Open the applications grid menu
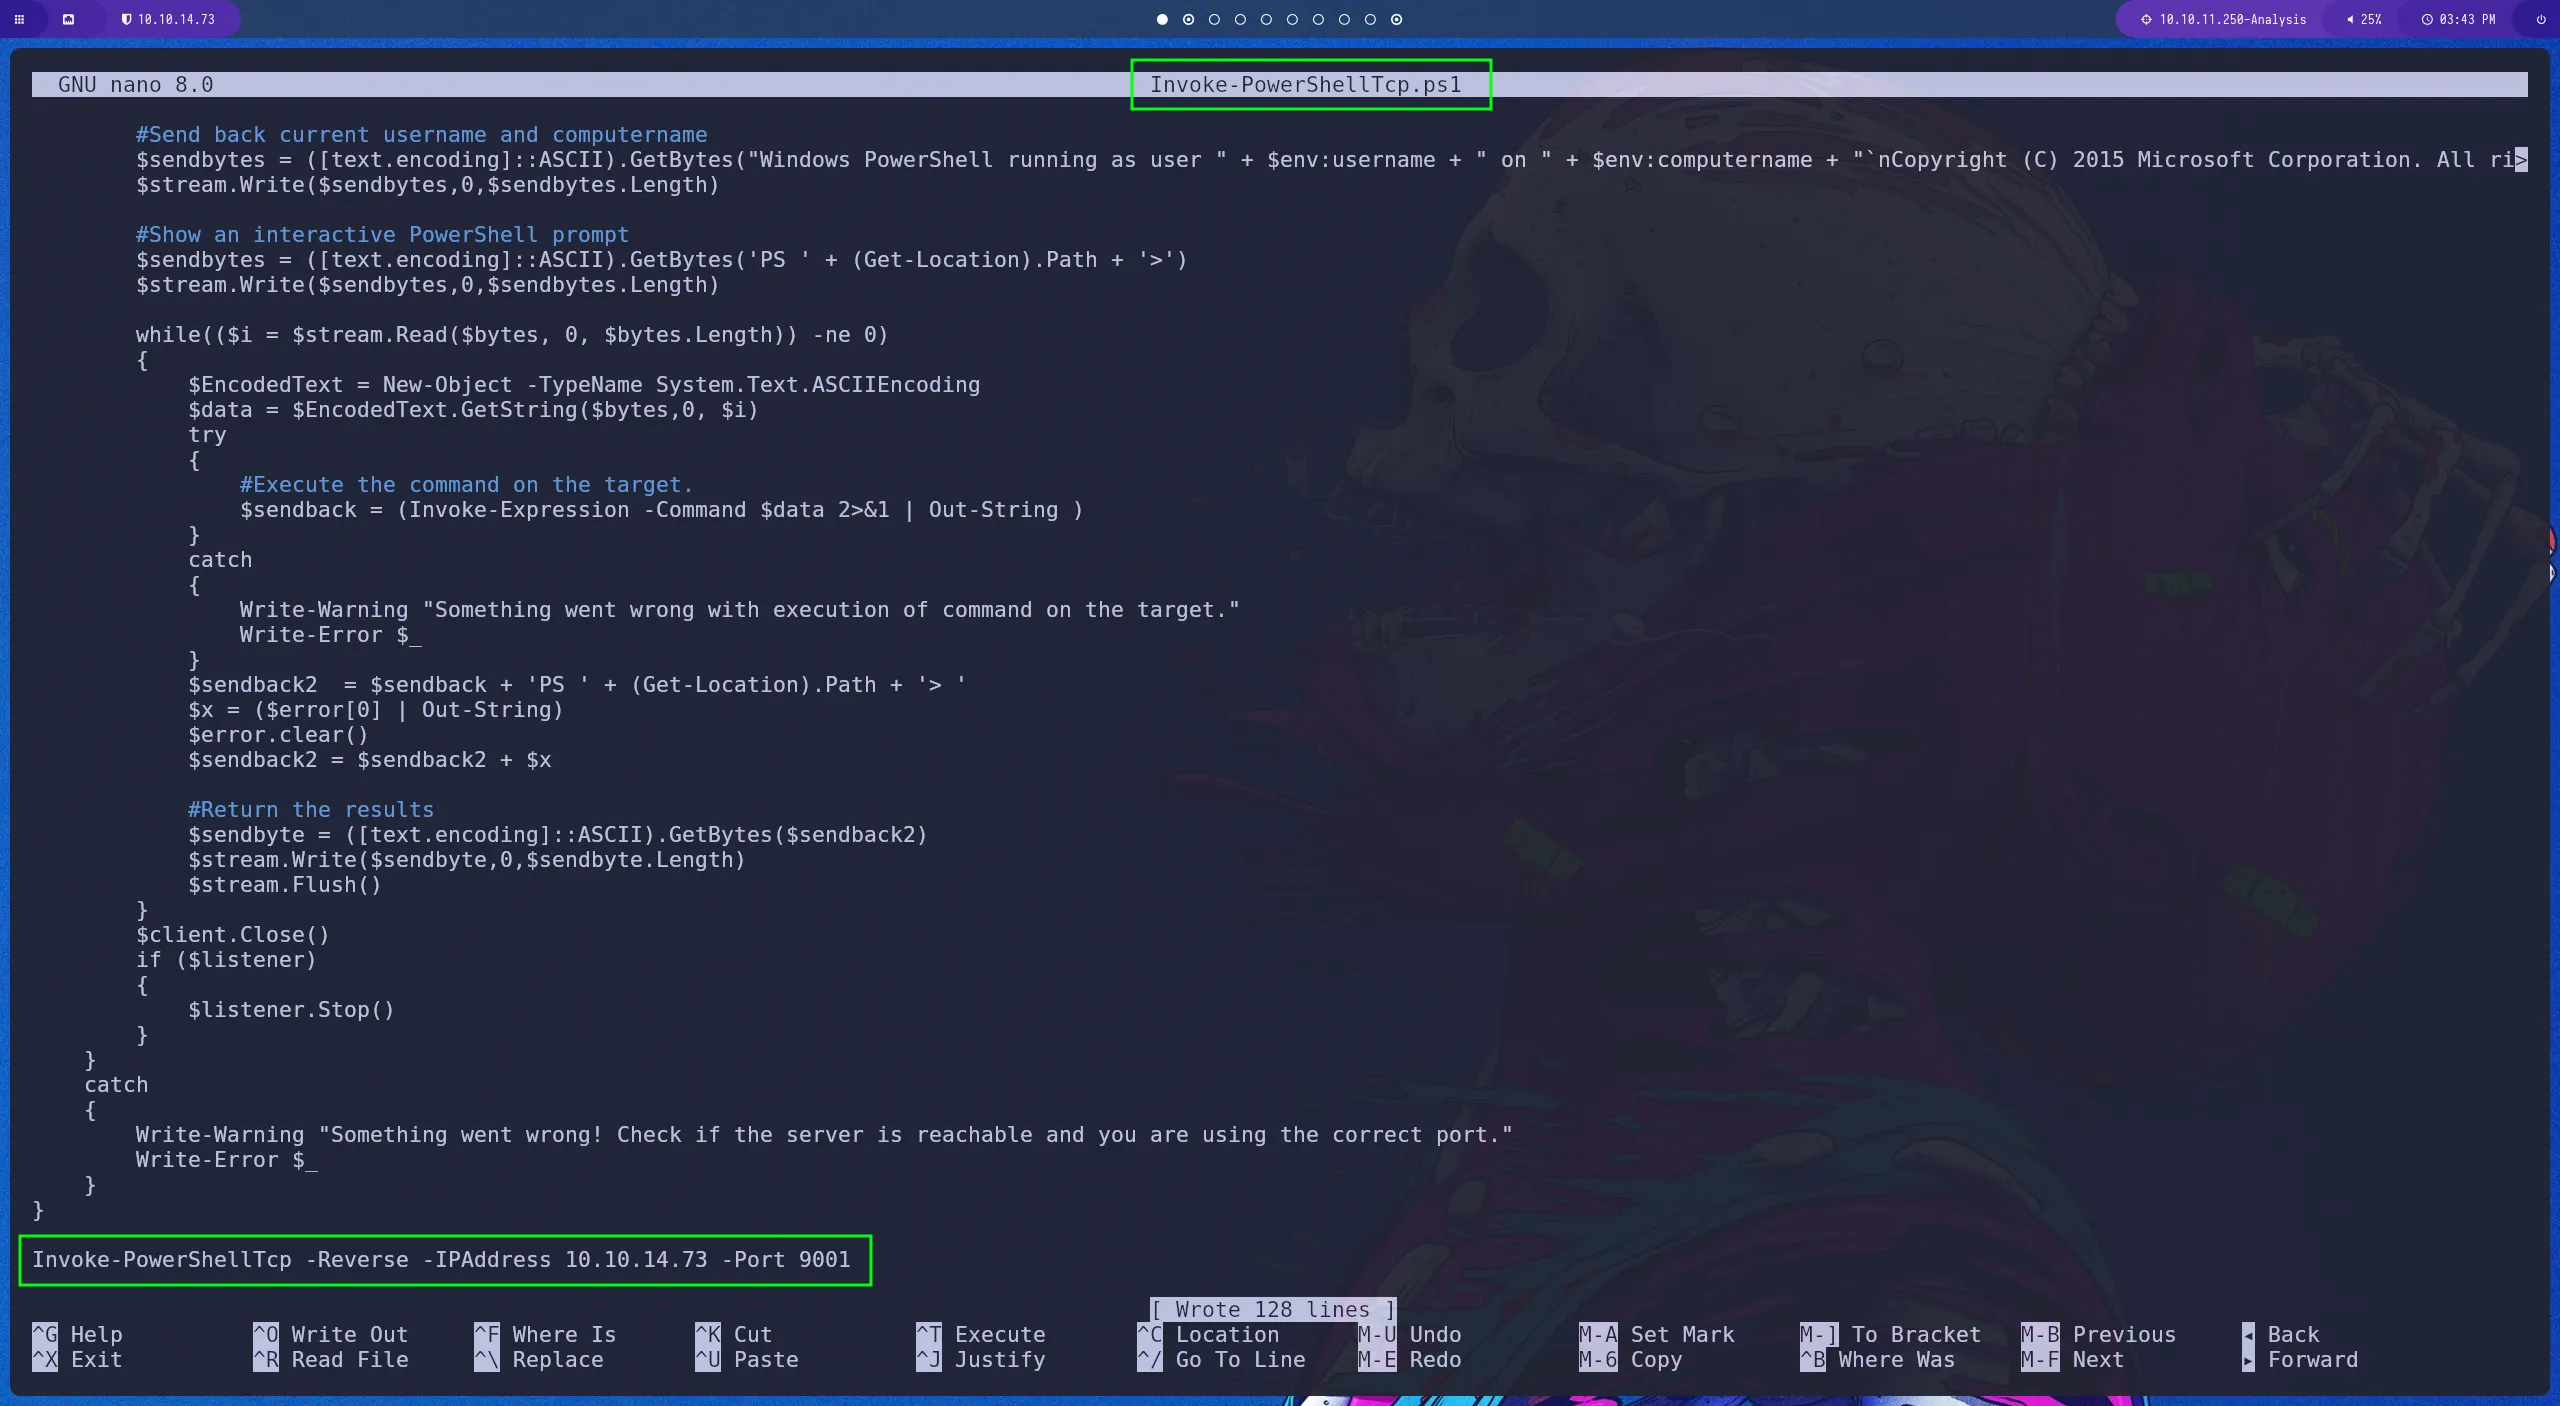2560x1406 pixels. [20, 19]
